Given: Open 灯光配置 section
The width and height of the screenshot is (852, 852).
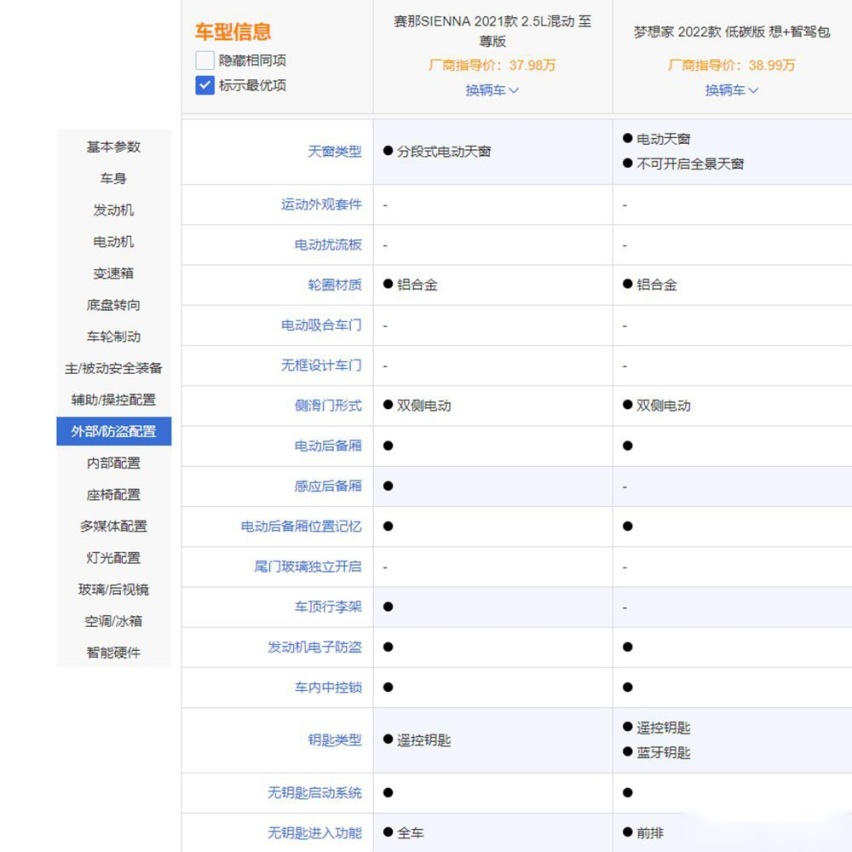Looking at the screenshot, I should coord(114,557).
